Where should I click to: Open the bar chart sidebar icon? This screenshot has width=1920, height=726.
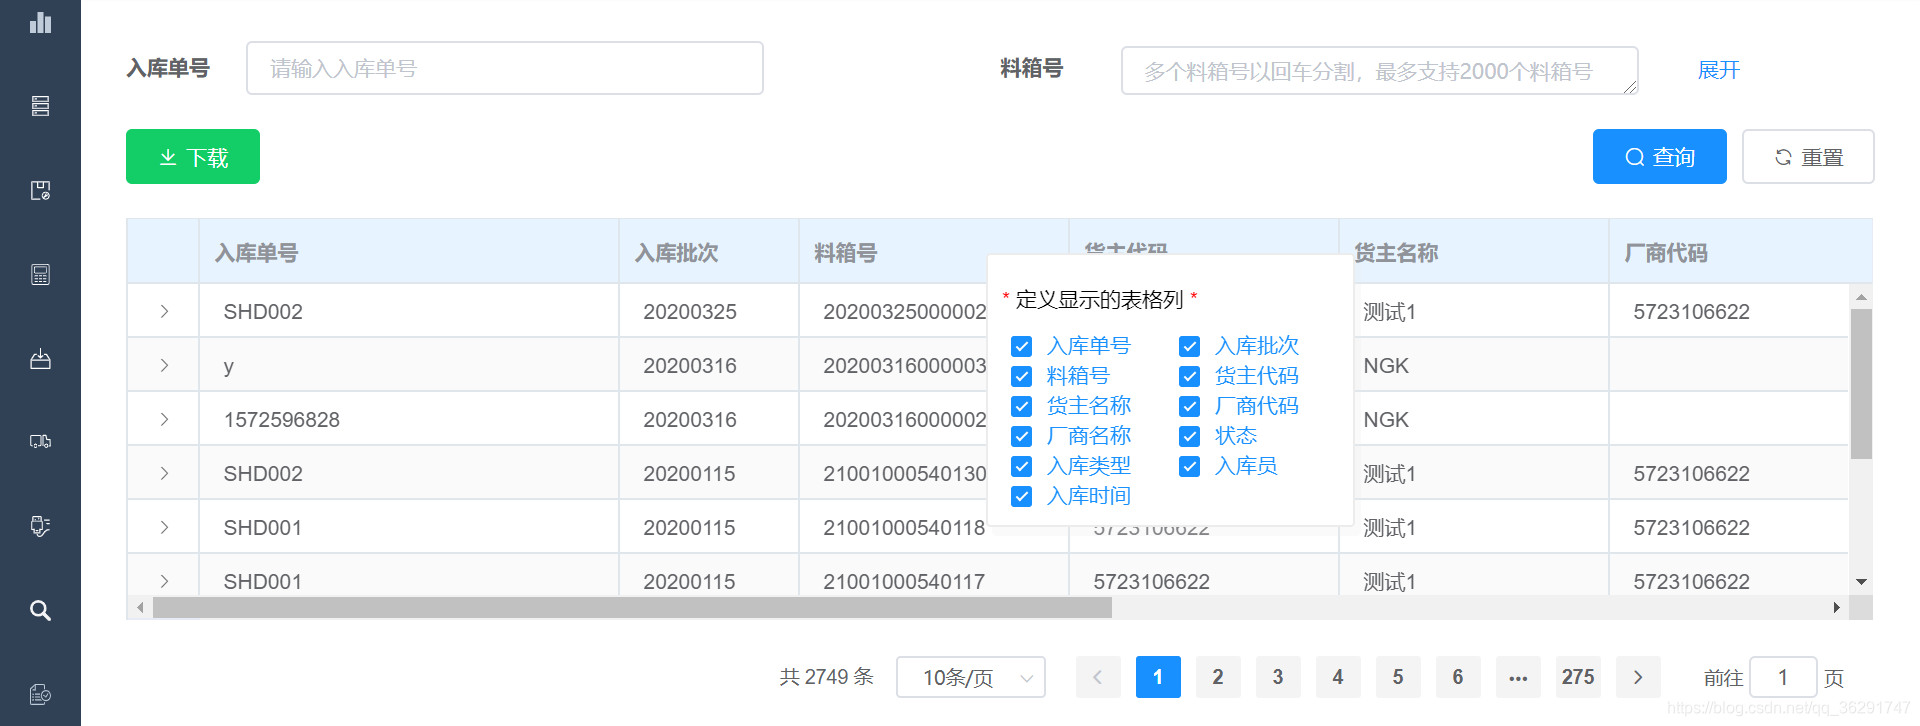click(40, 22)
